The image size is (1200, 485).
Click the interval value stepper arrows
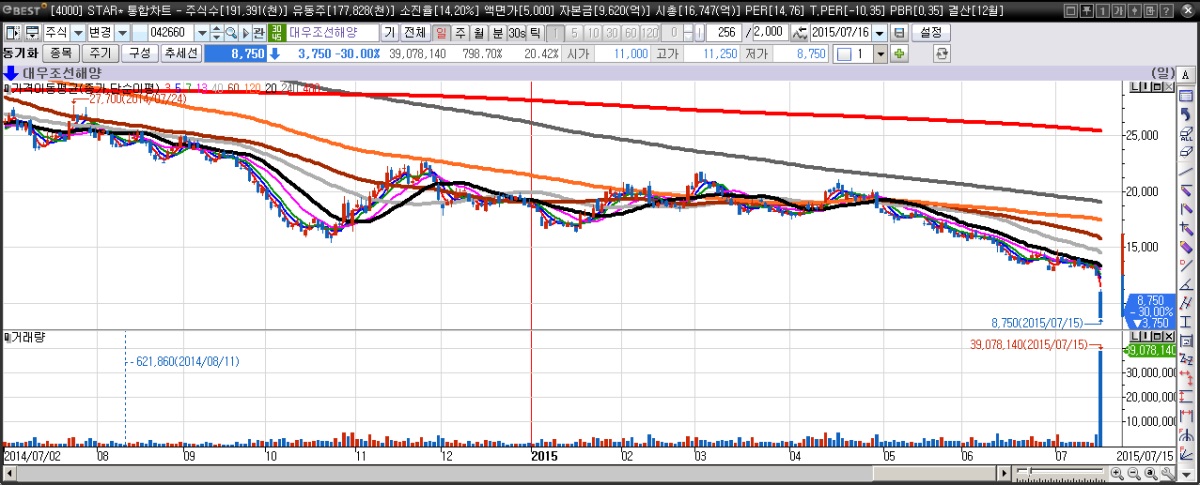pos(688,32)
